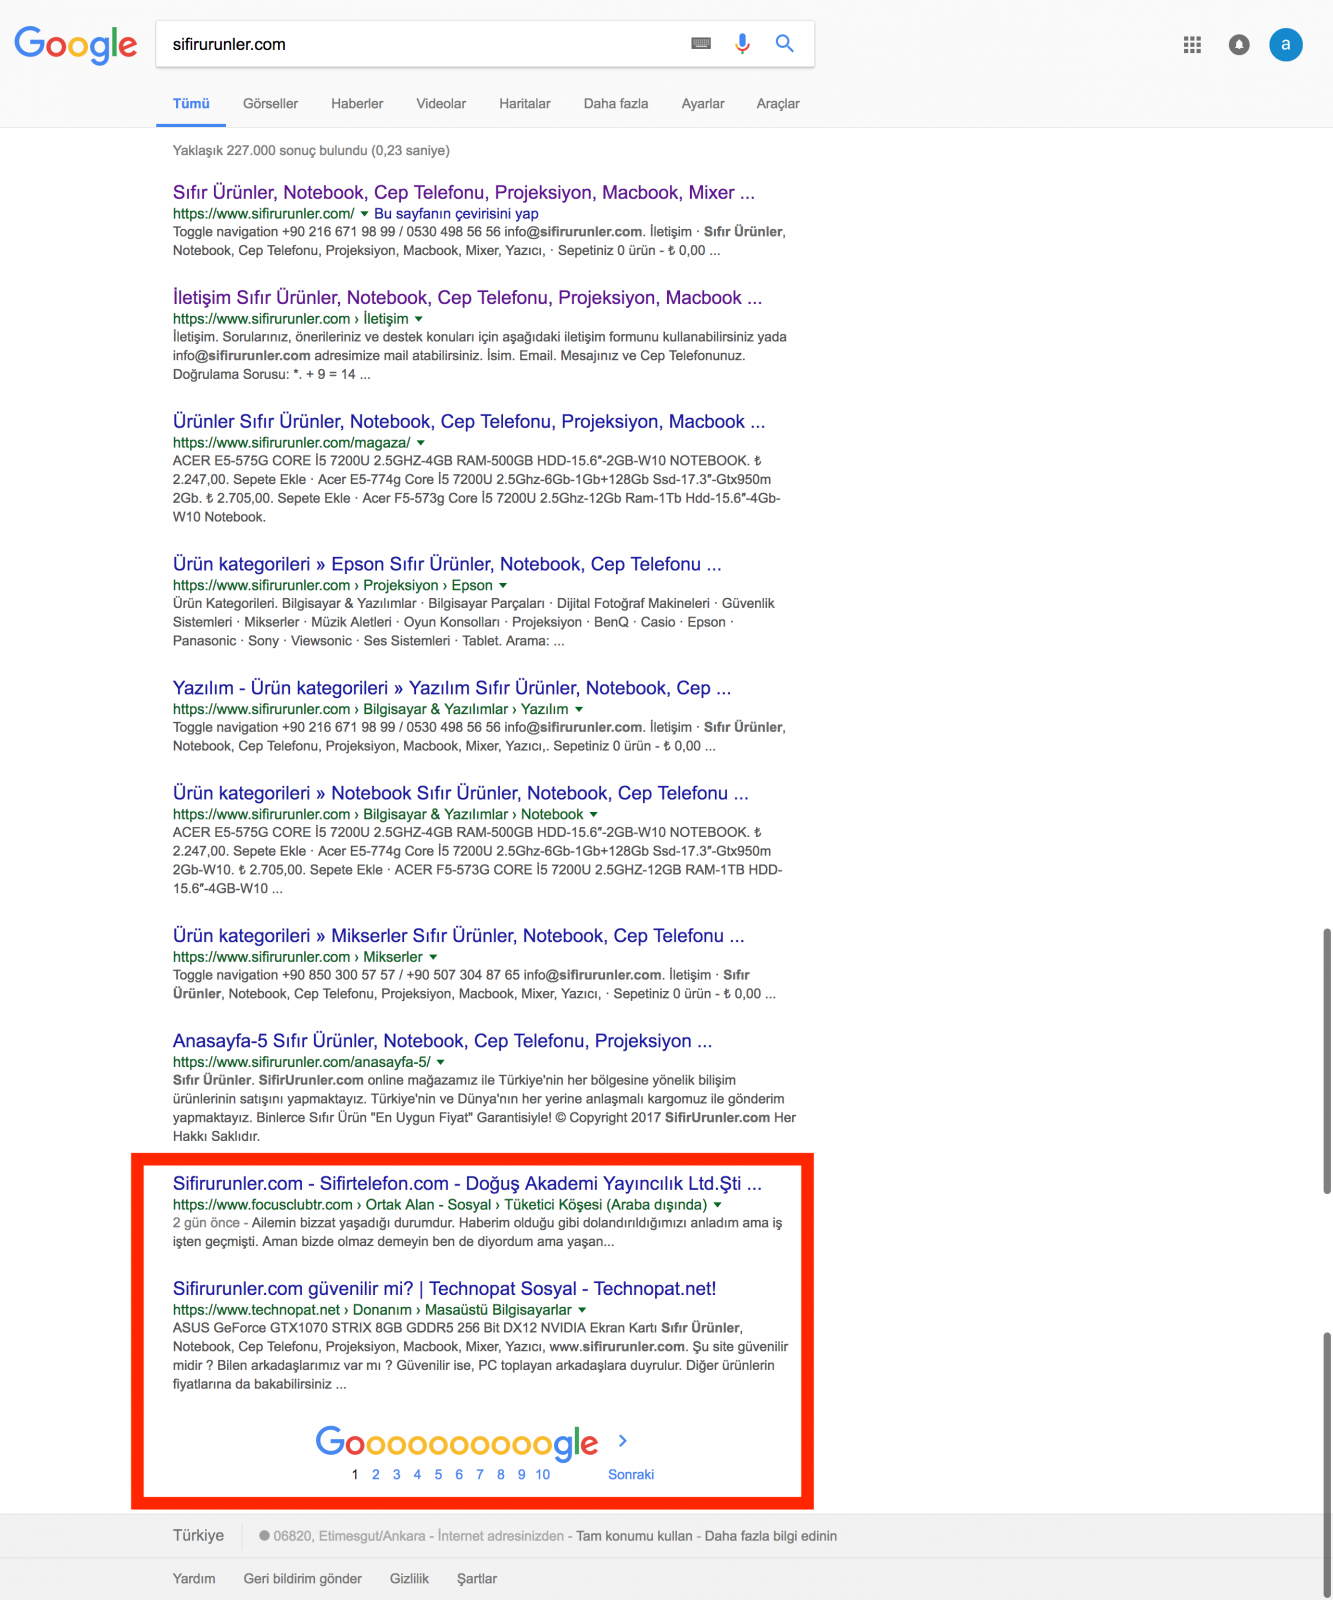
Task: Expand dropdown arrow after /magaza/ URL
Action: 420,443
